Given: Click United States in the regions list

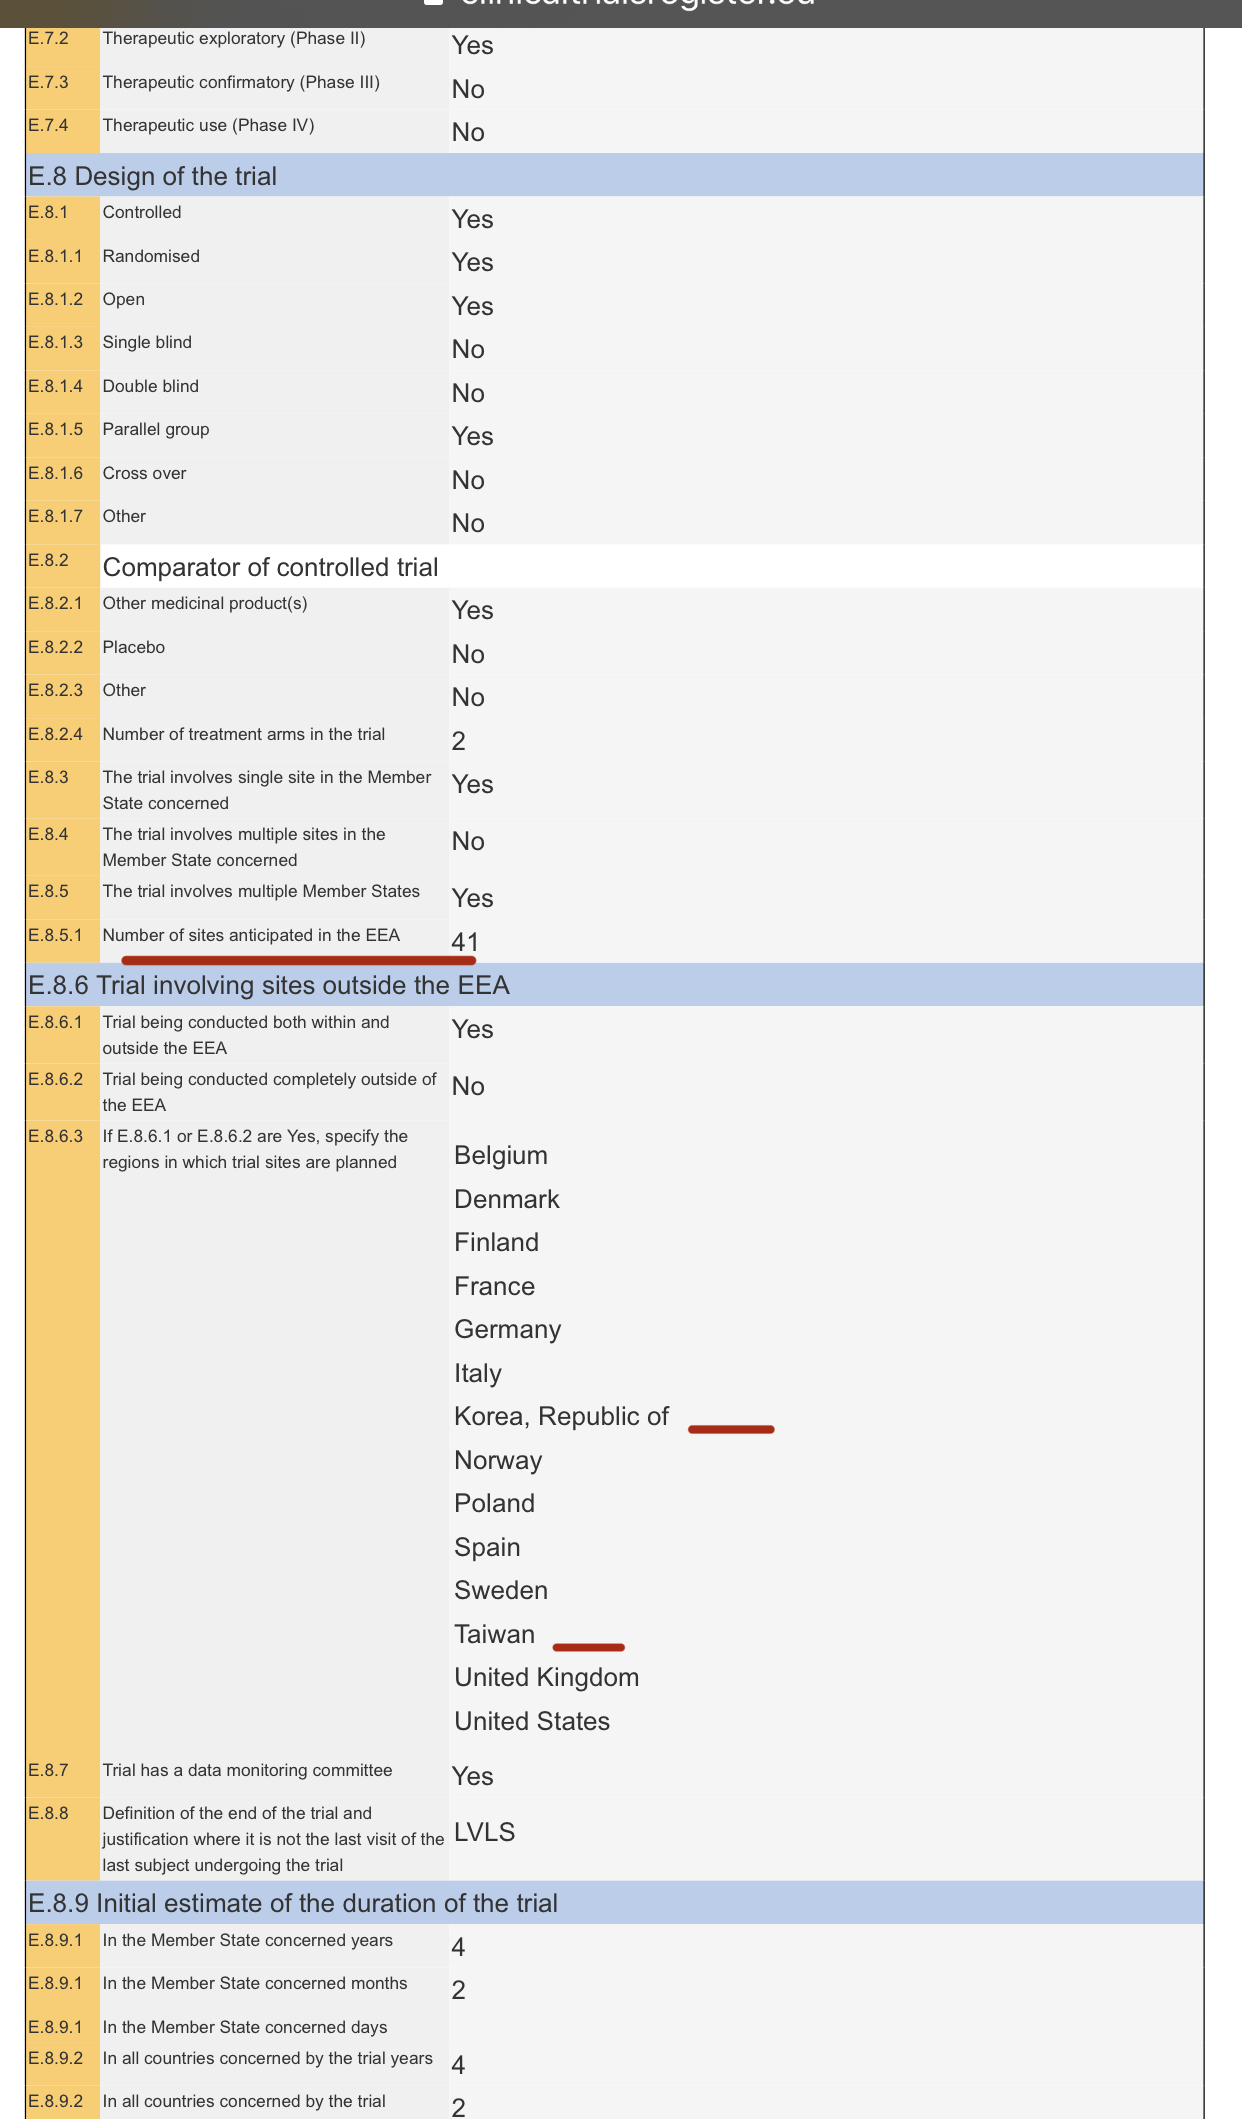Looking at the screenshot, I should point(532,1721).
